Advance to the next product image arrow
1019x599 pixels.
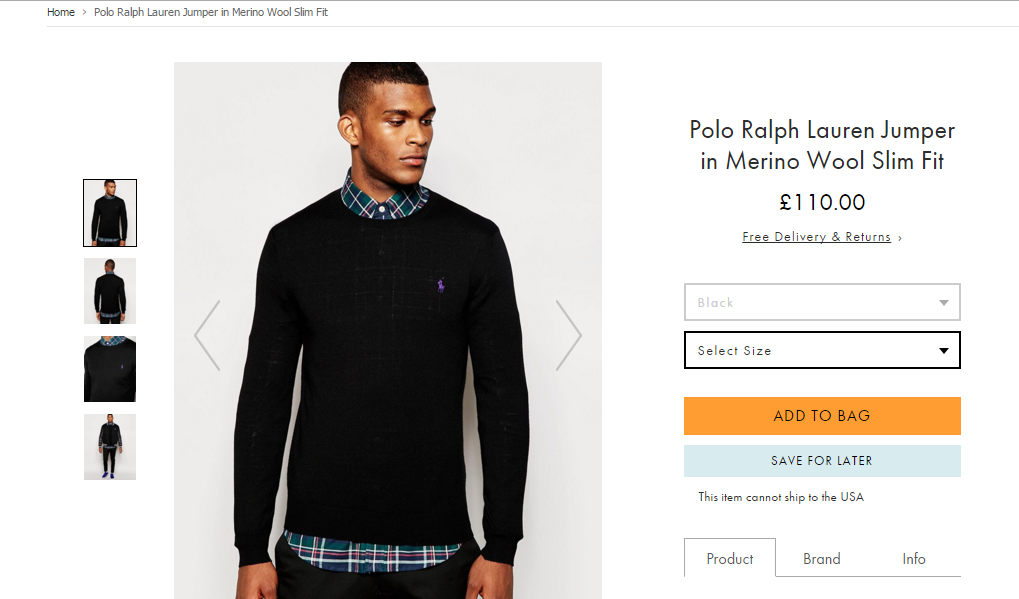pyautogui.click(x=568, y=335)
